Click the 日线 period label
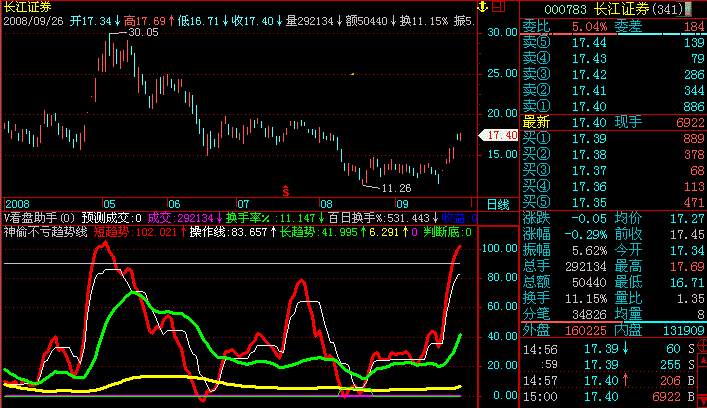The width and height of the screenshot is (707, 408). coord(498,205)
